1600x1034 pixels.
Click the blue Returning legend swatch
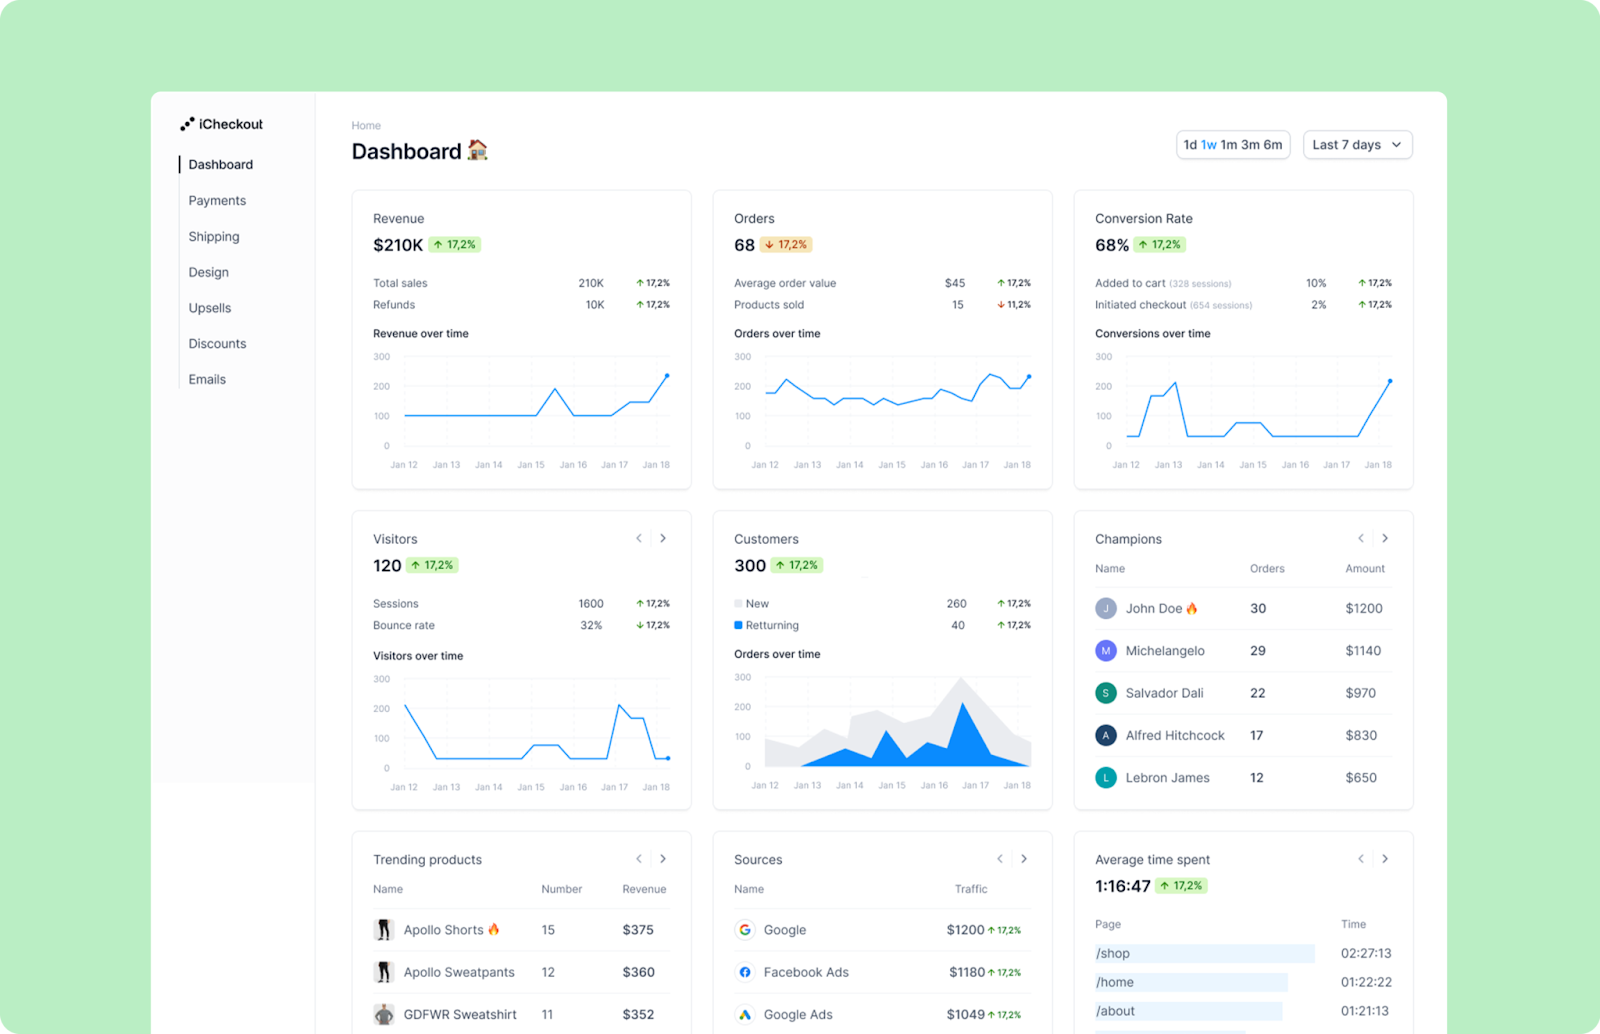(738, 625)
